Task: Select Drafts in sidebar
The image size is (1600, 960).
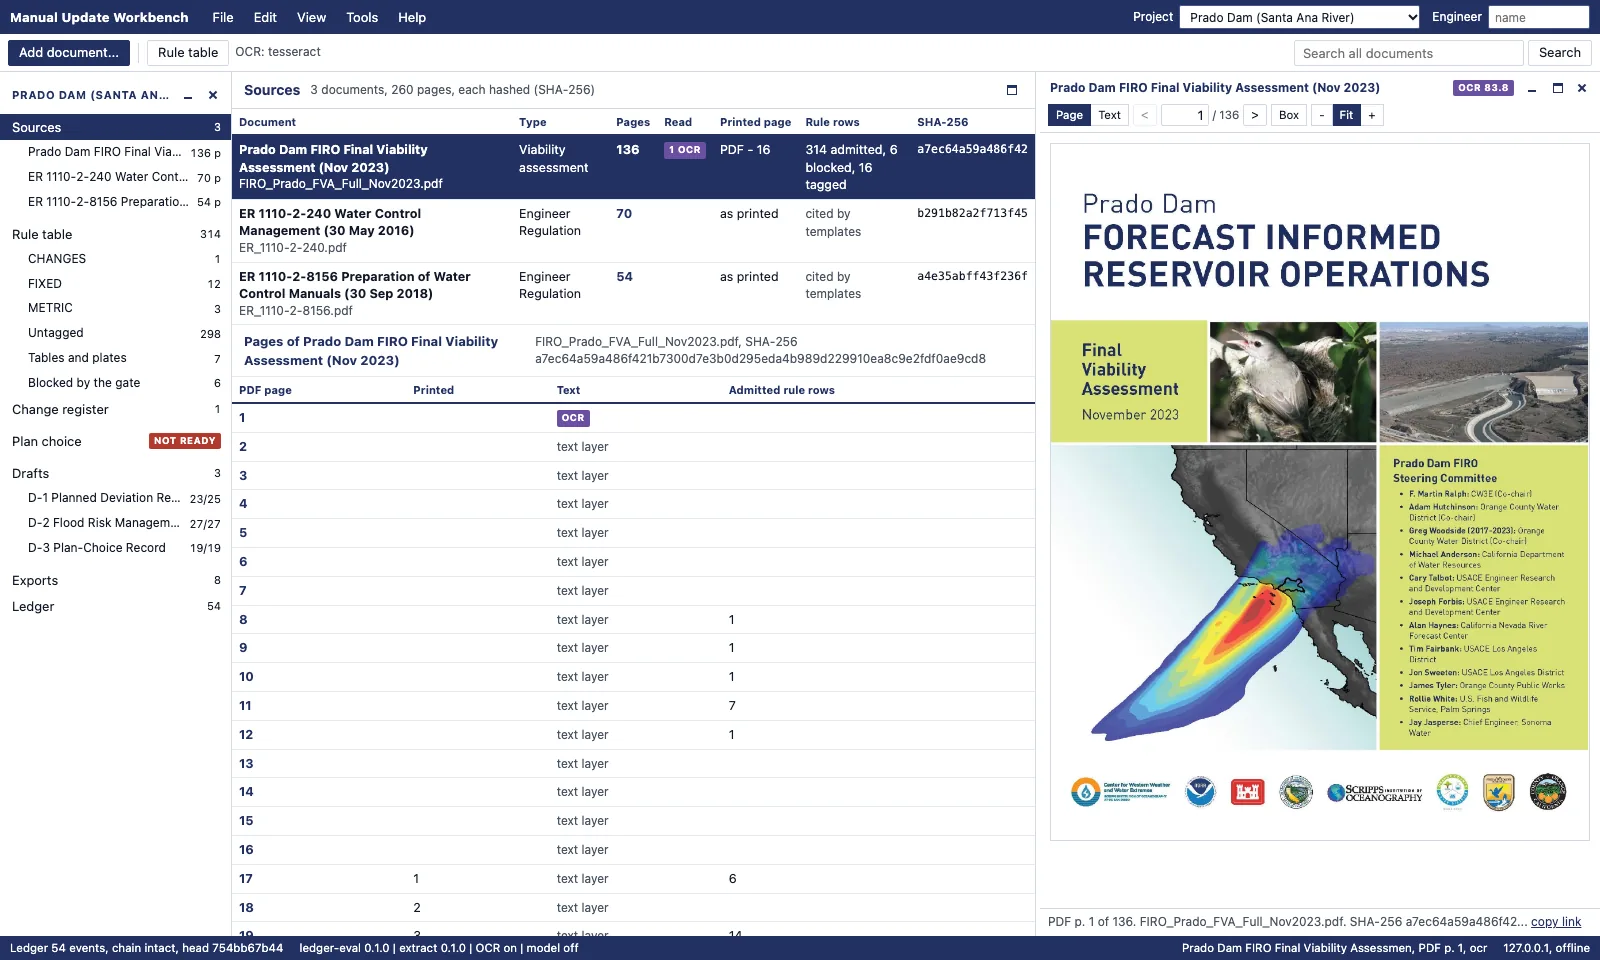Action: [x=116, y=473]
